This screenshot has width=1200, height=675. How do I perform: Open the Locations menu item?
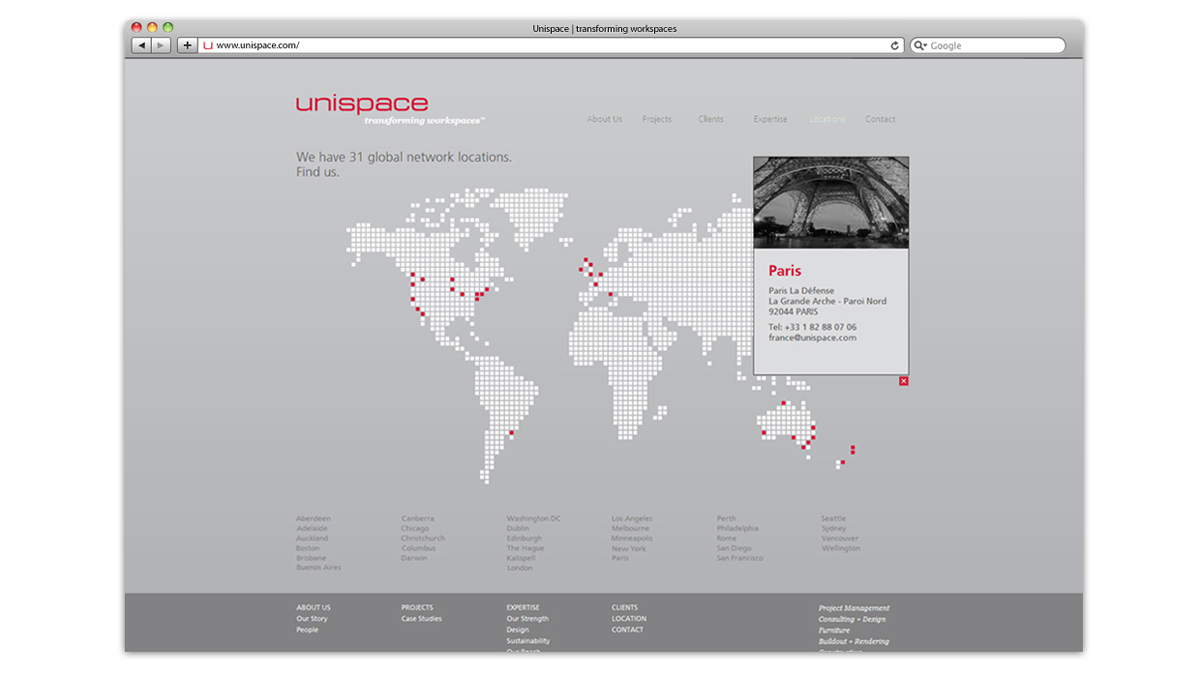(x=827, y=119)
